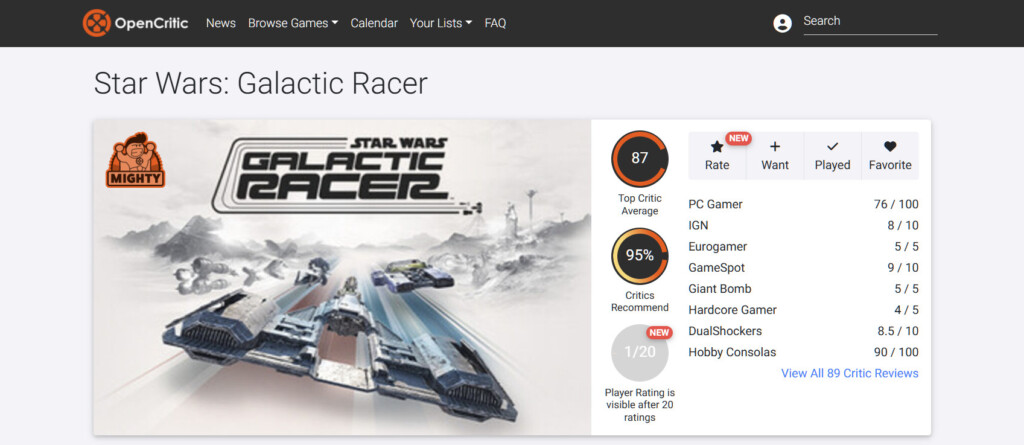This screenshot has width=1024, height=445.
Task: Expand the Your Lists dropdown
Action: (x=441, y=23)
